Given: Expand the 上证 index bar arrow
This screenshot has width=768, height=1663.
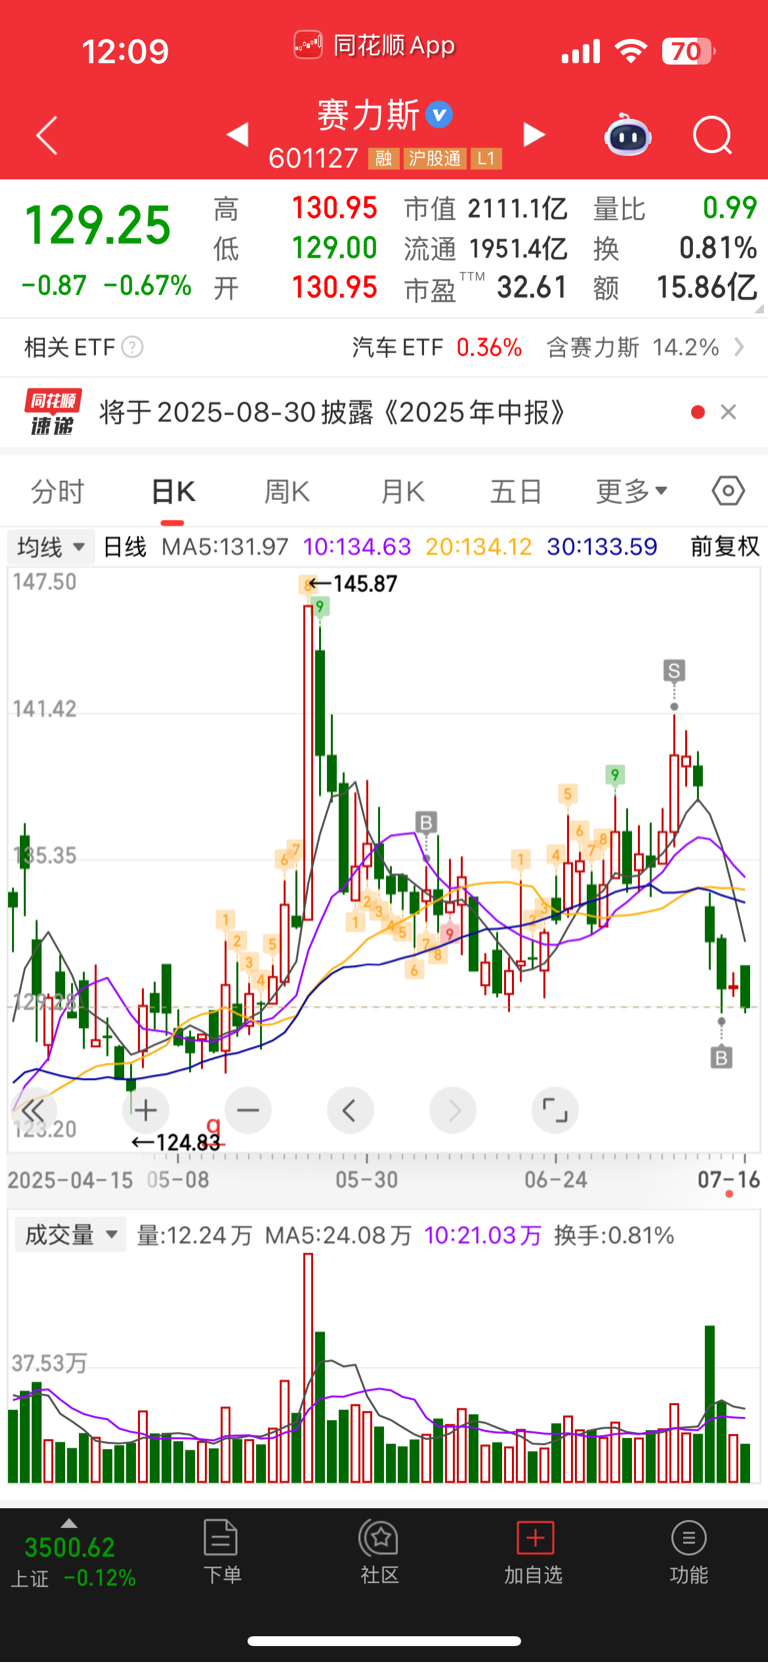Looking at the screenshot, I should 68,1523.
